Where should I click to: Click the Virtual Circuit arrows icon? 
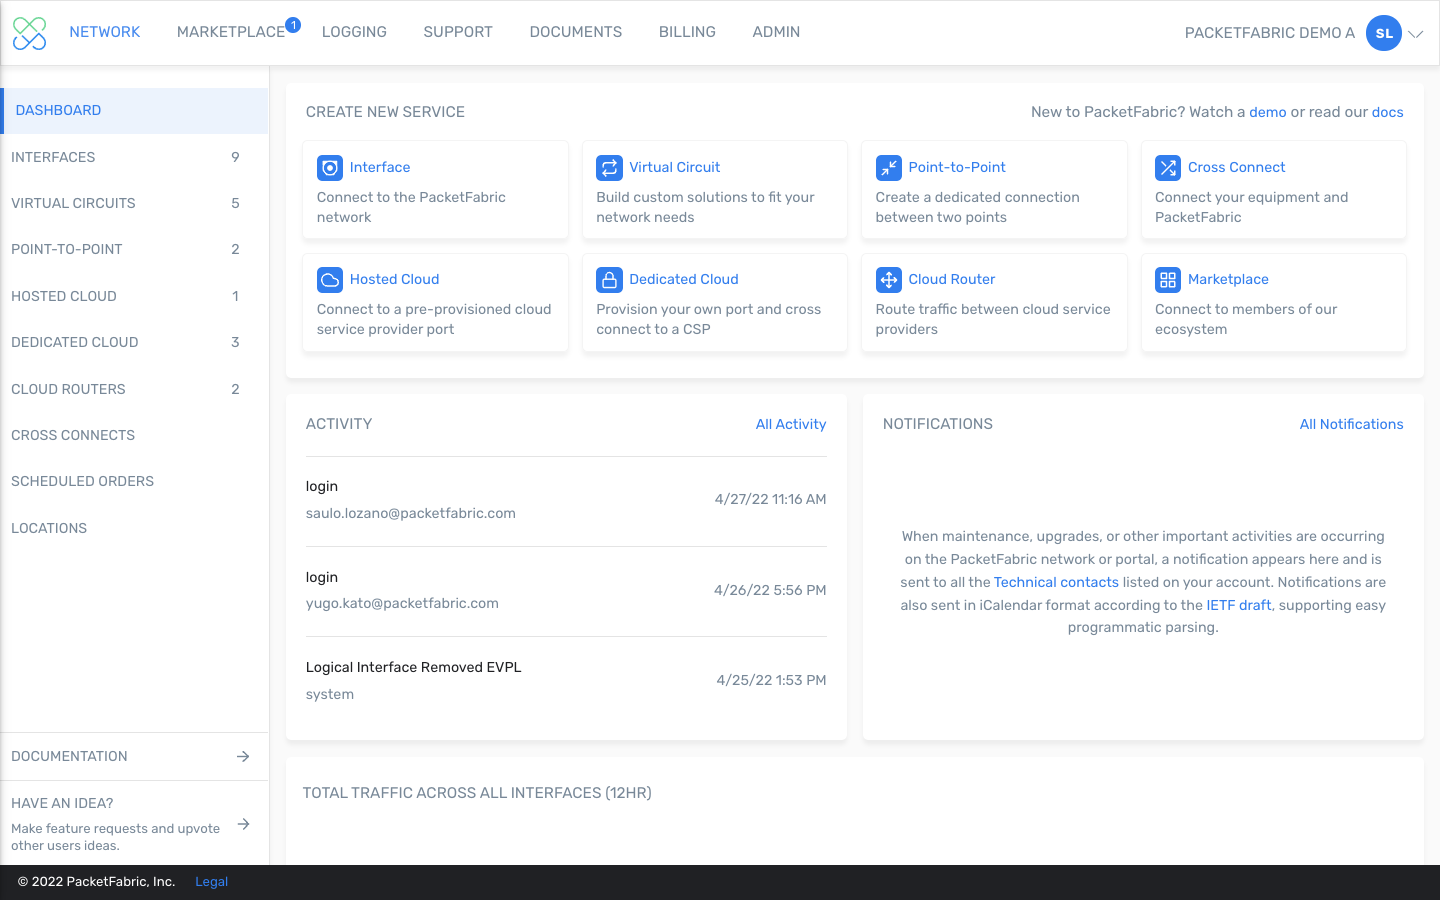tap(609, 168)
